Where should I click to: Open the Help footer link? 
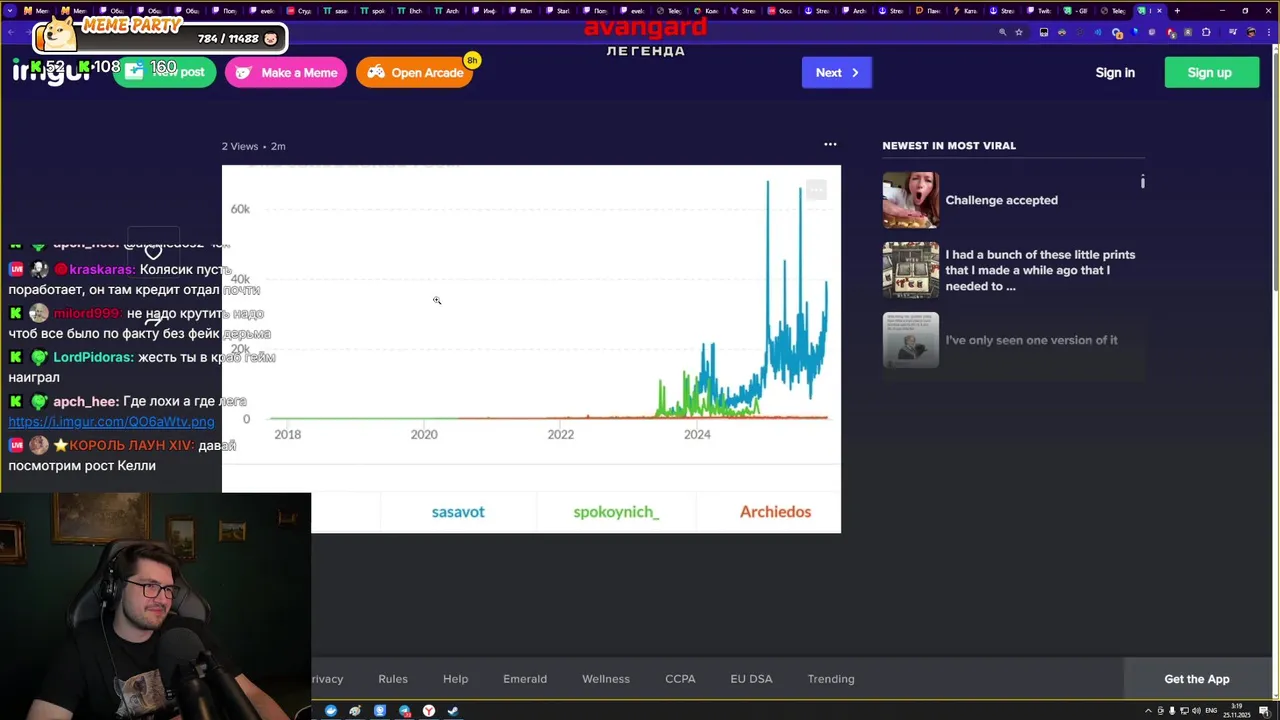[x=455, y=679]
